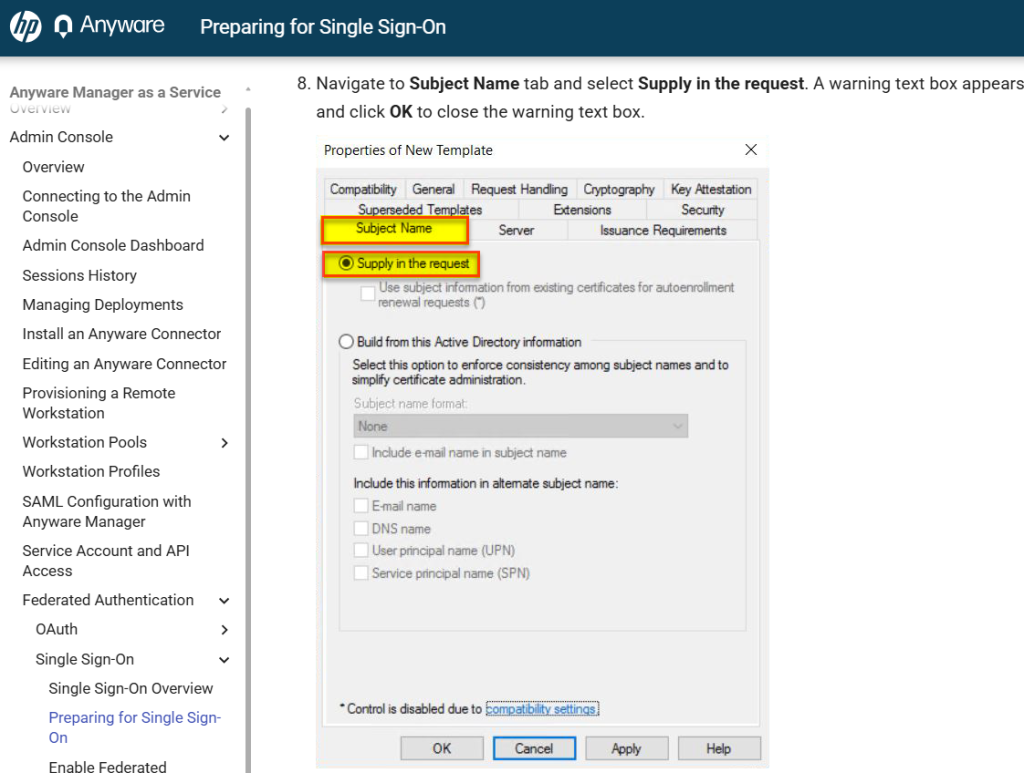Screen dimensions: 1024x773
Task: Switch to the Cryptography tab
Action: (619, 189)
